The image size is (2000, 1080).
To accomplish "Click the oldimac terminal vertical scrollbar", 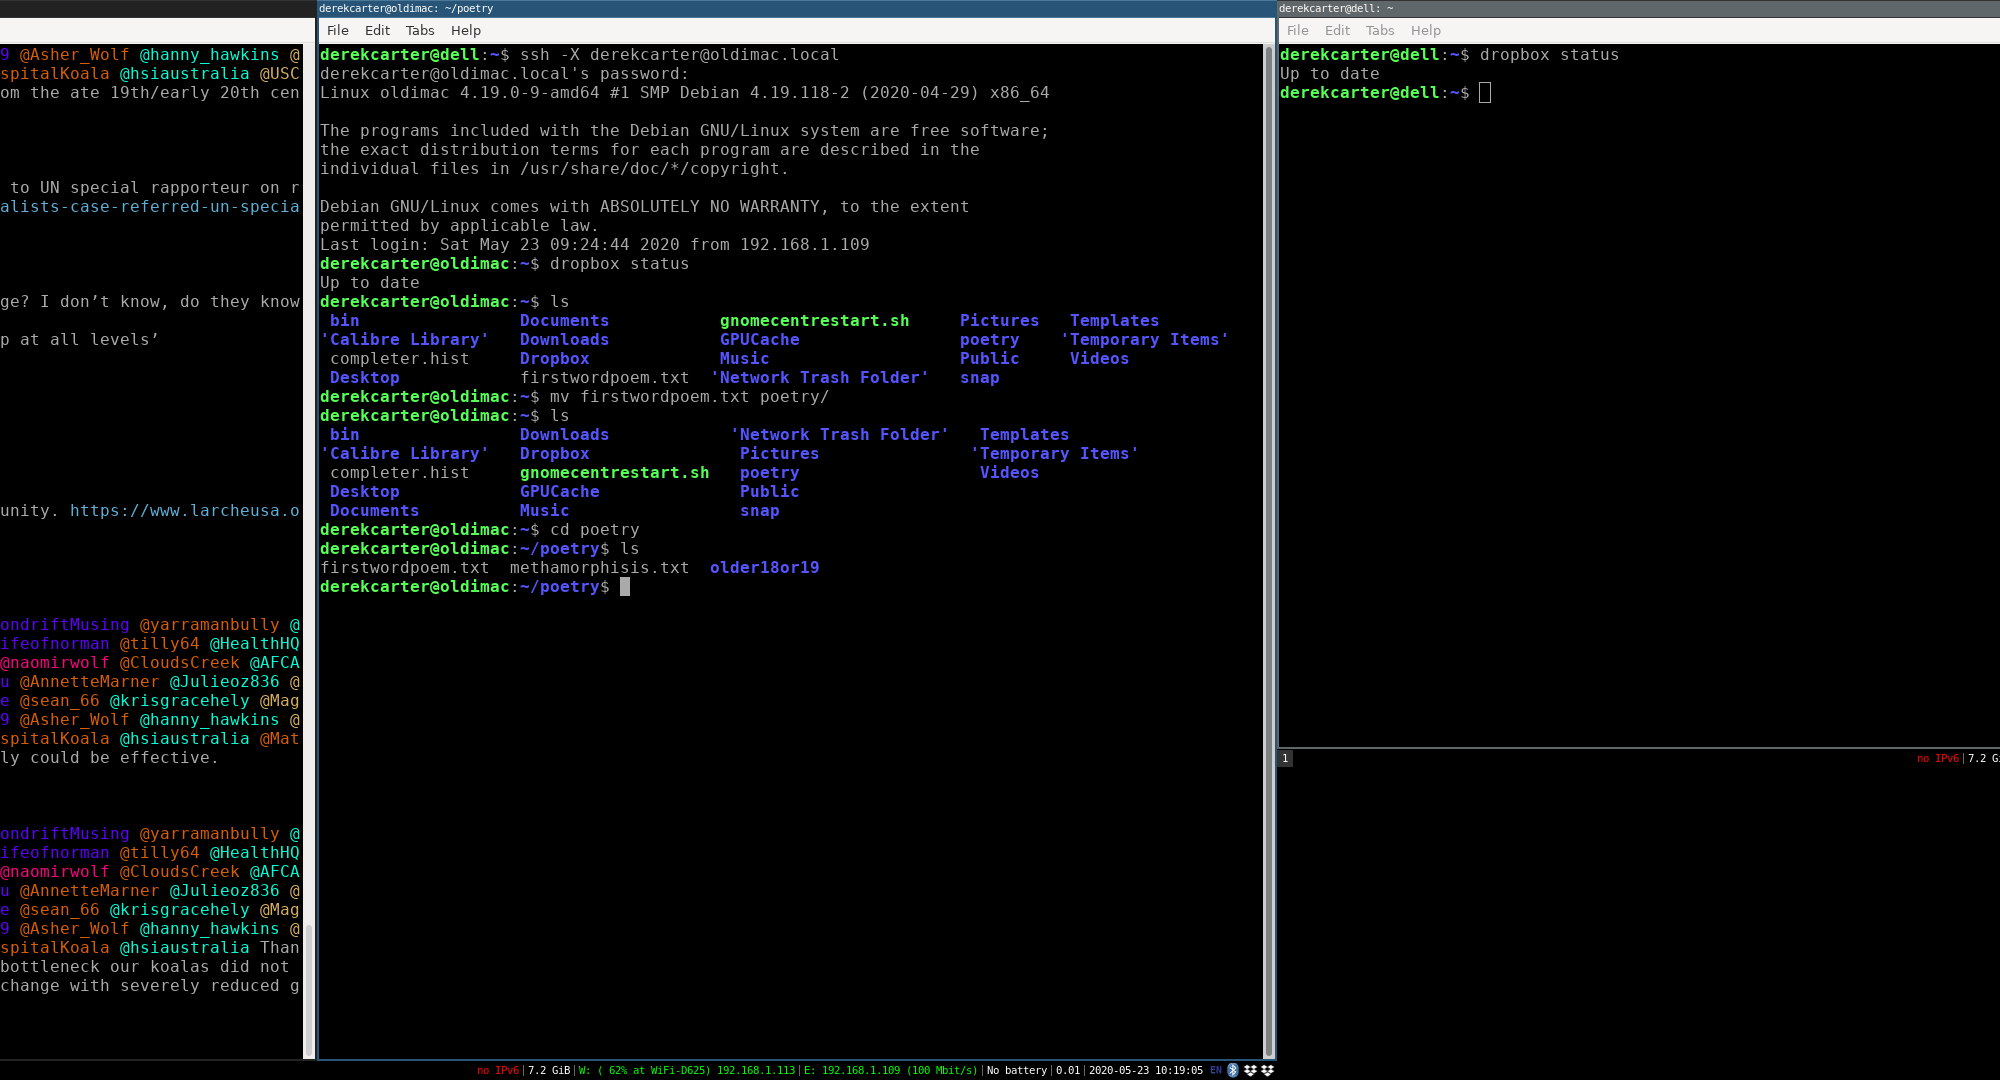I will (1269, 550).
